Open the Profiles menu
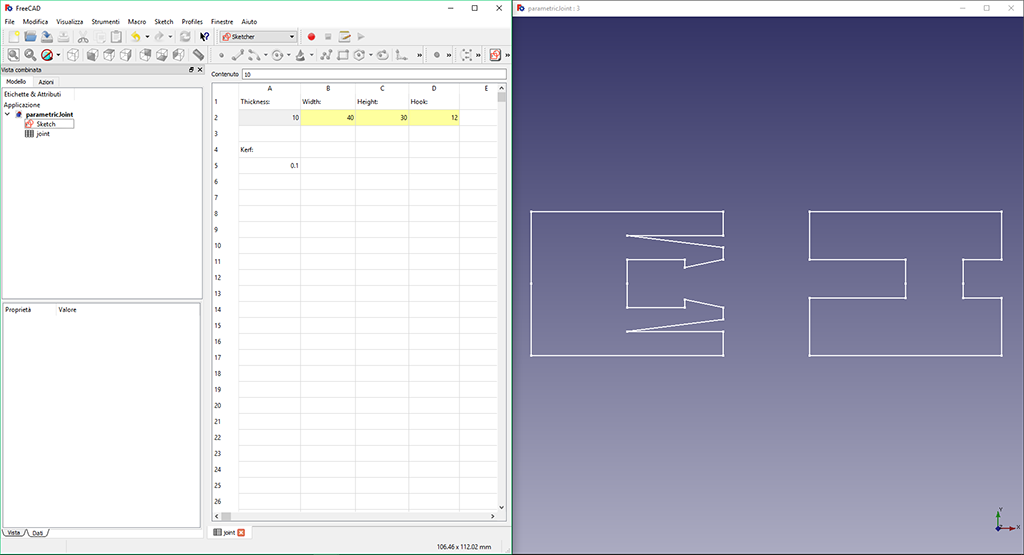This screenshot has width=1024, height=555. (192, 22)
